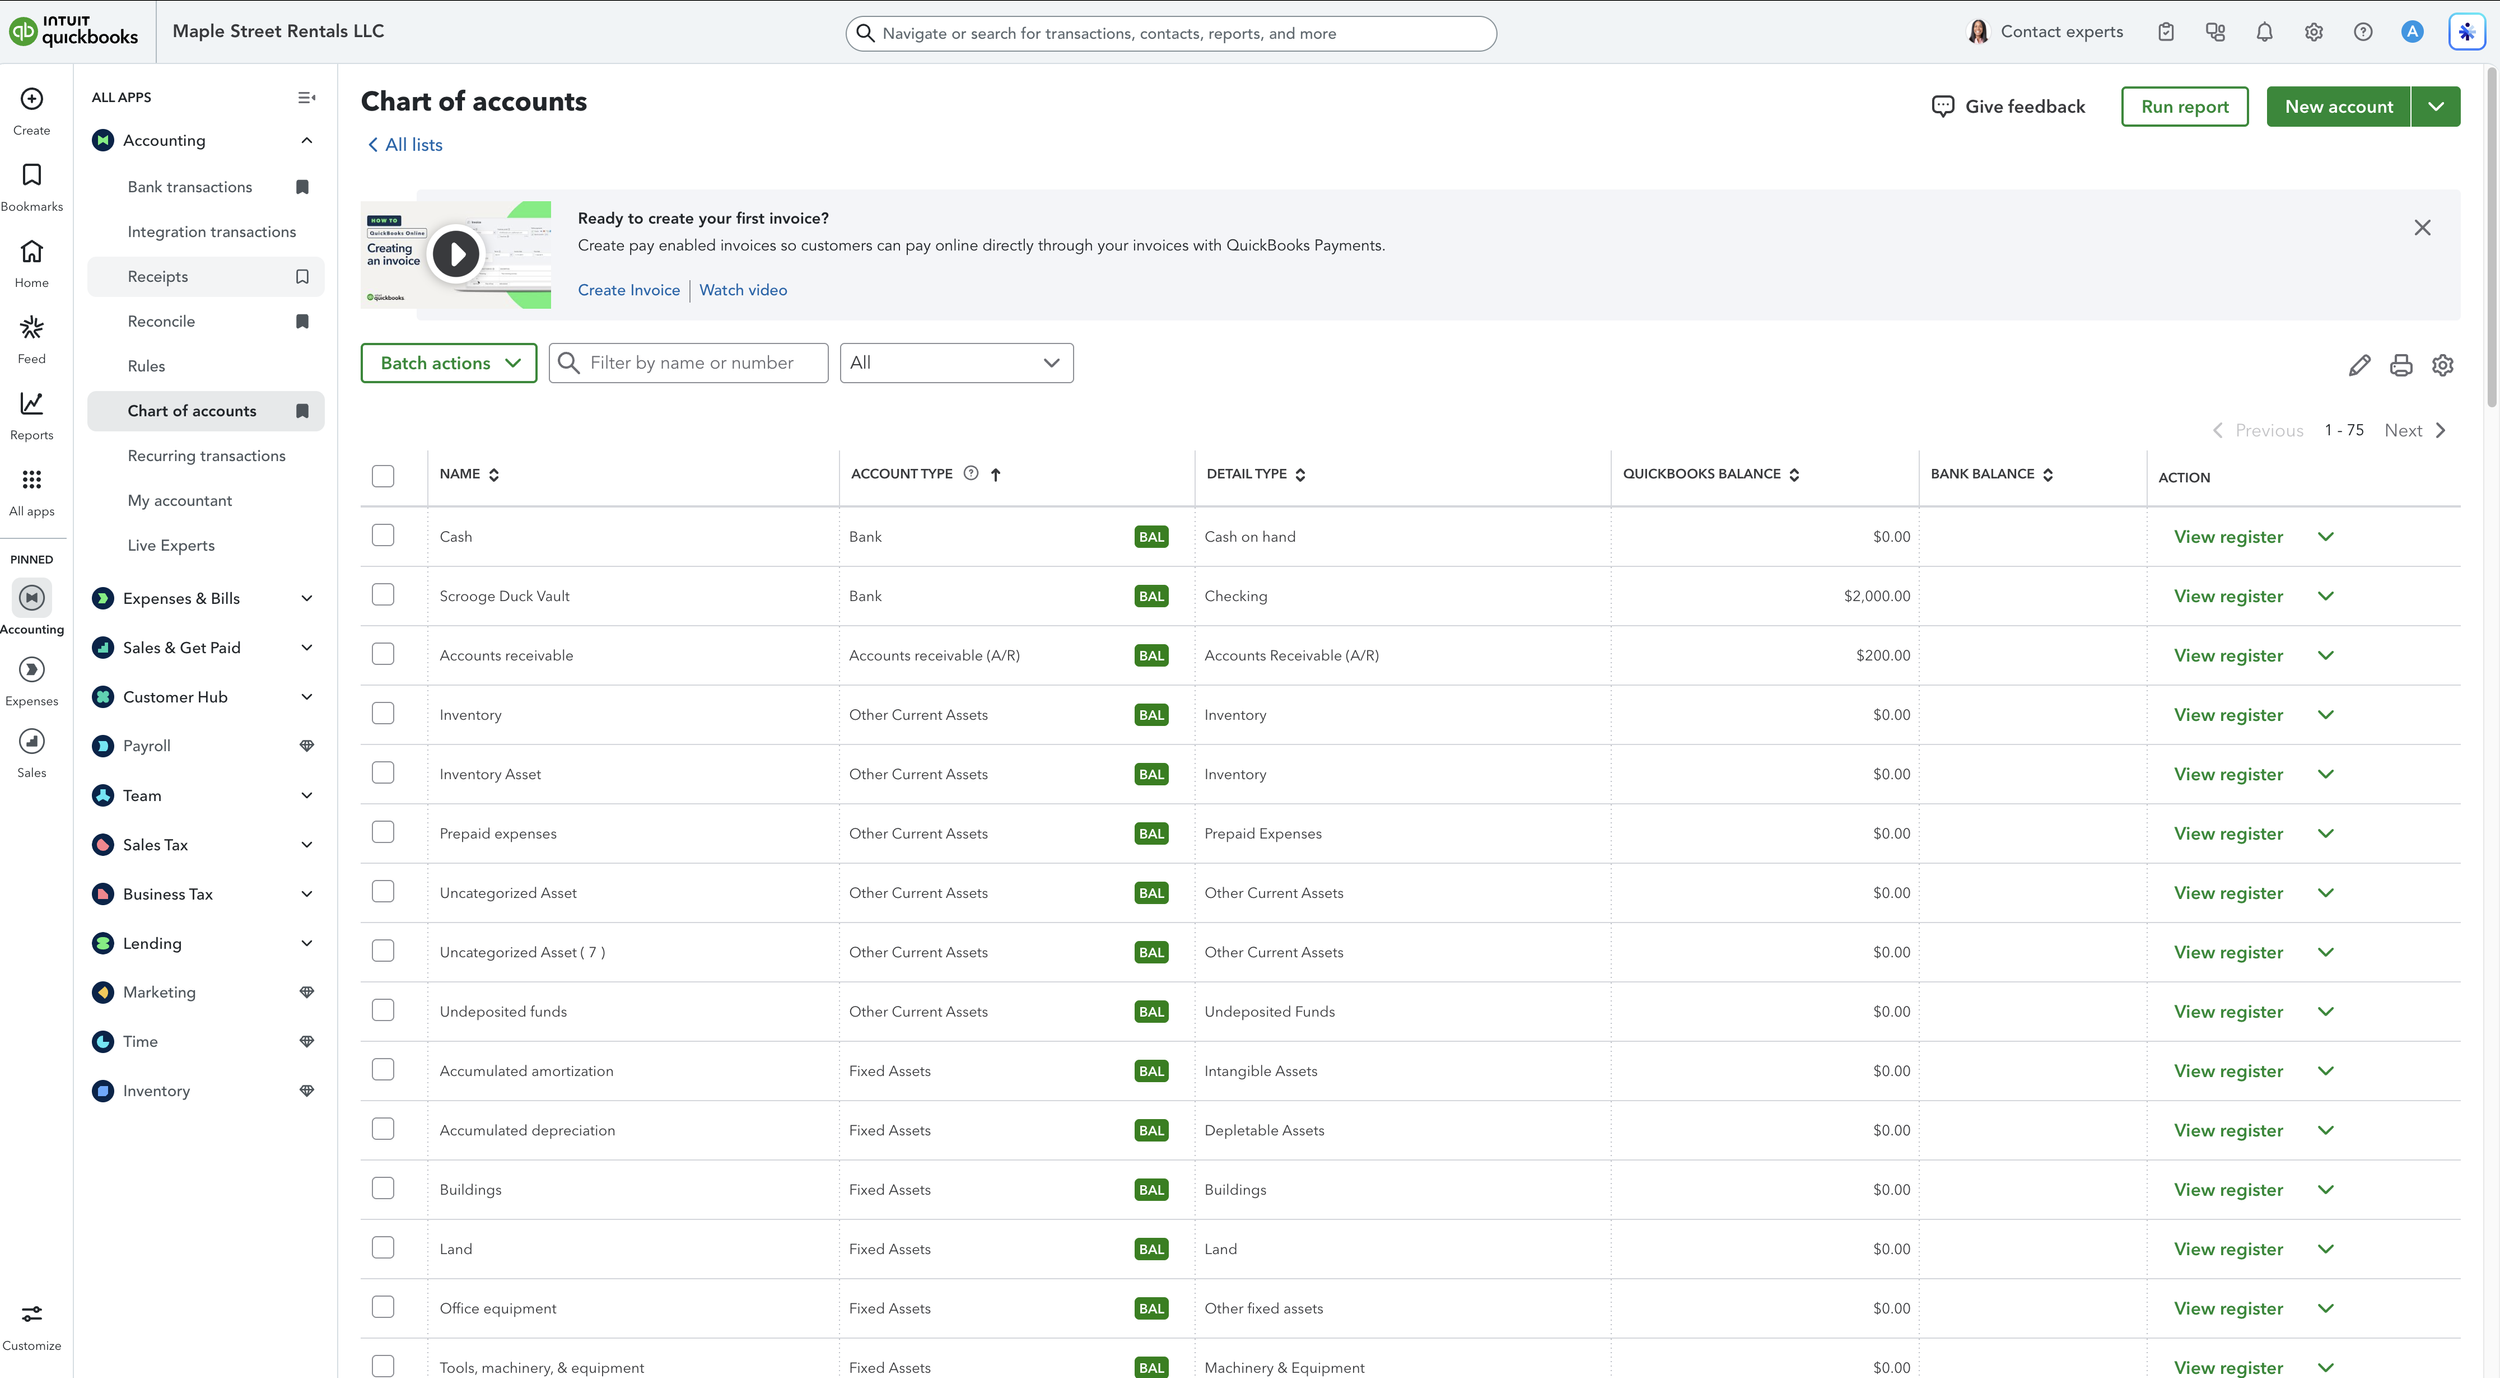2500x1378 pixels.
Task: Open Recurring transactions from the sidebar
Action: 206,455
